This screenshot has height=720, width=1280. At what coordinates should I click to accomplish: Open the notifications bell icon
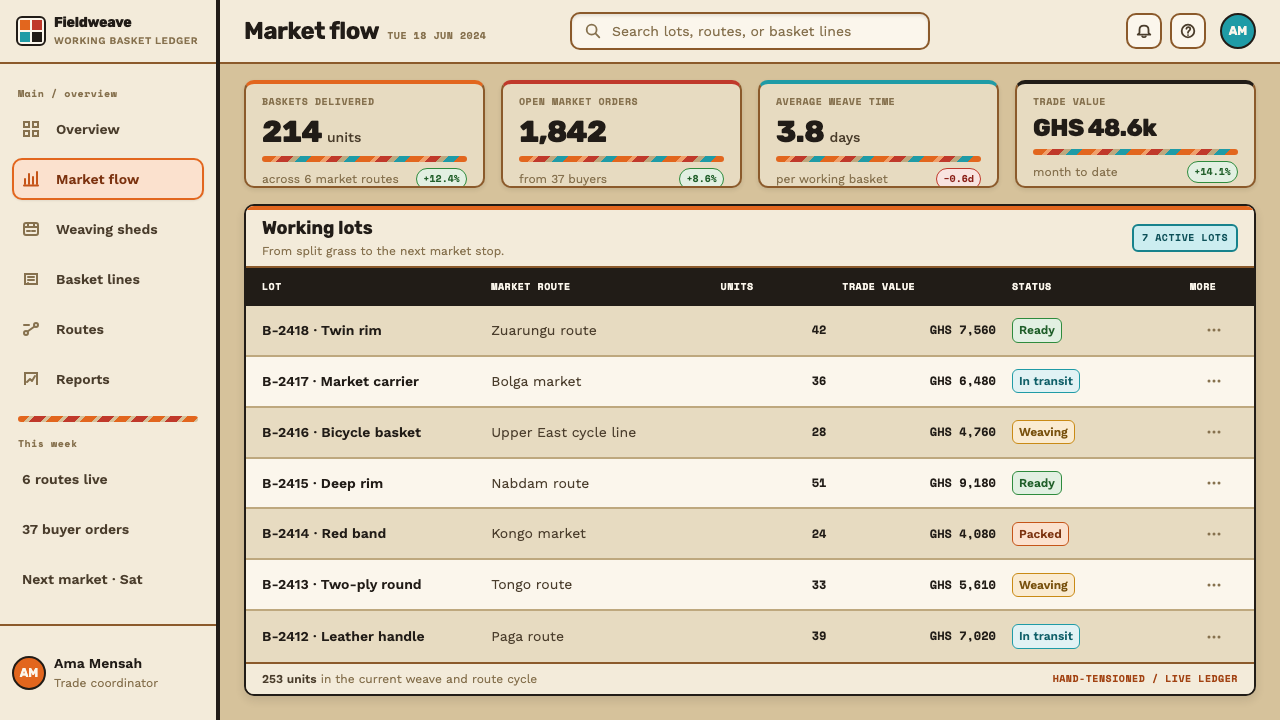click(x=1144, y=31)
